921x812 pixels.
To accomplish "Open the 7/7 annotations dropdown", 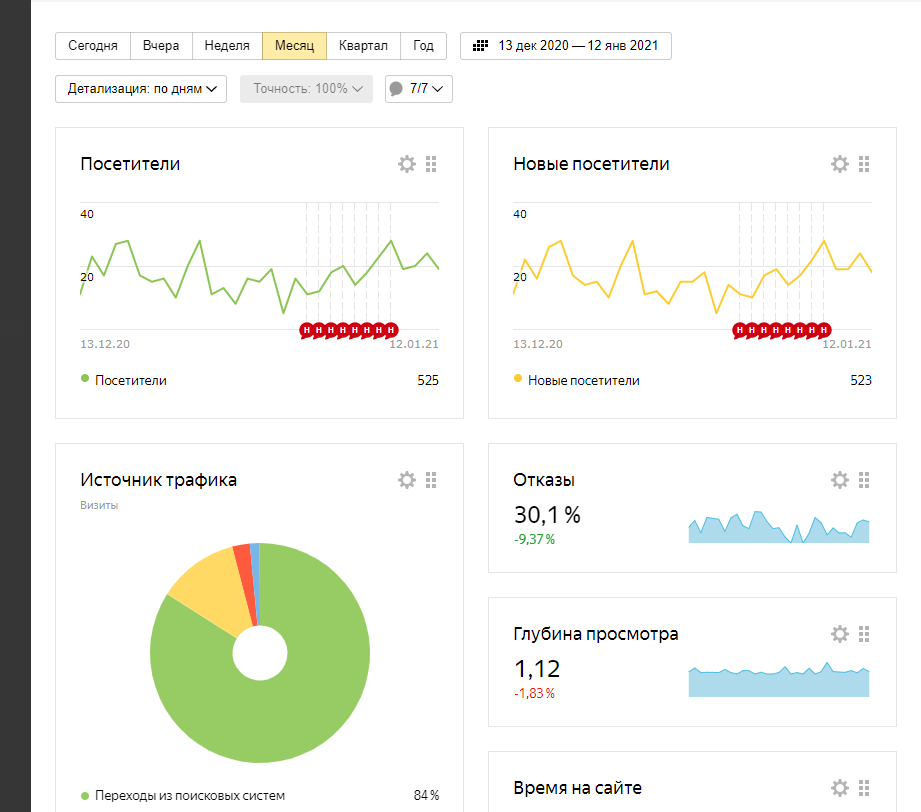I will 419,89.
